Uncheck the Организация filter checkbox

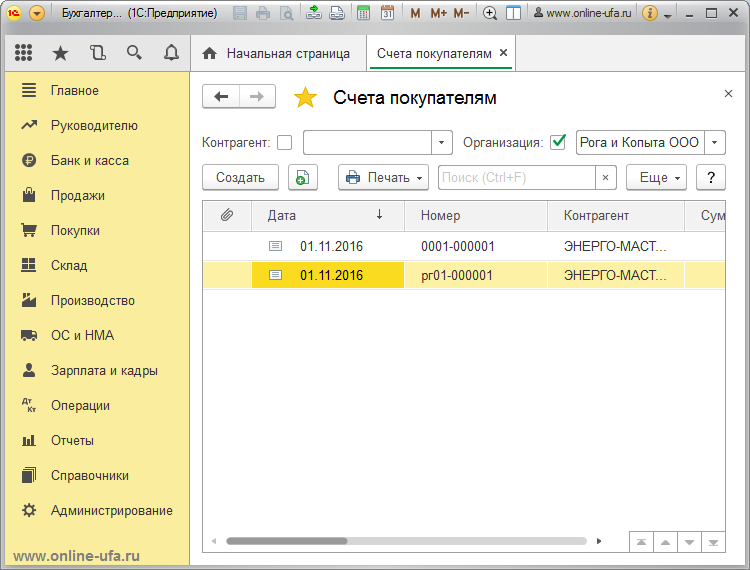pos(558,143)
